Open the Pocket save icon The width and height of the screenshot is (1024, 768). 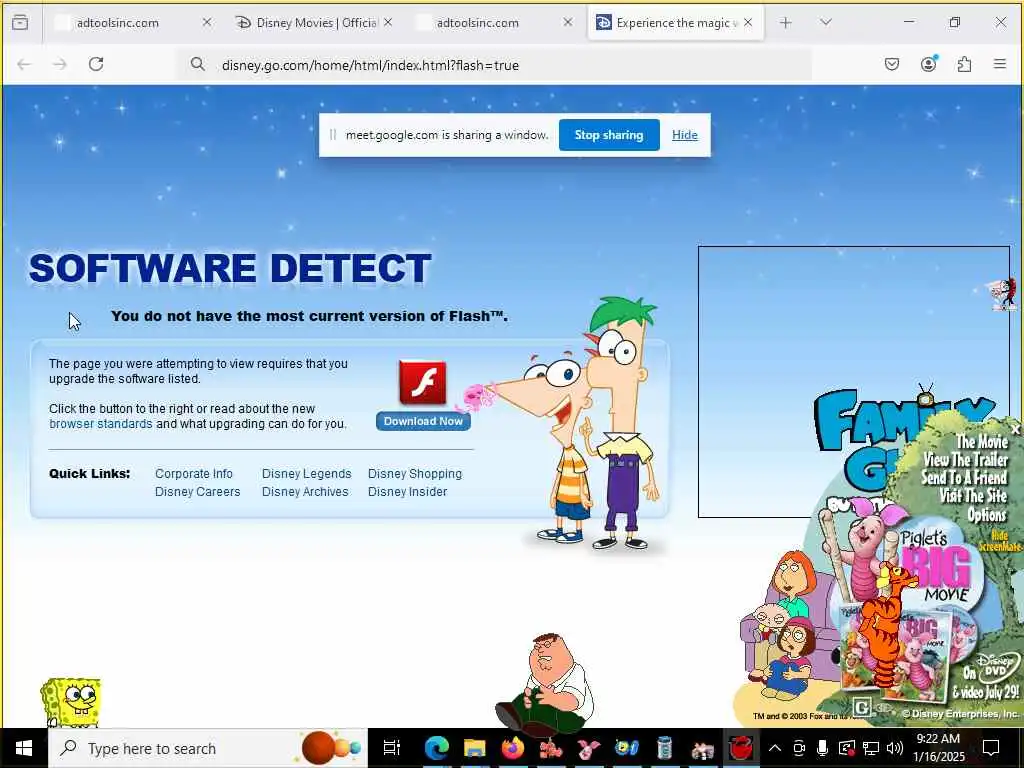[x=892, y=64]
